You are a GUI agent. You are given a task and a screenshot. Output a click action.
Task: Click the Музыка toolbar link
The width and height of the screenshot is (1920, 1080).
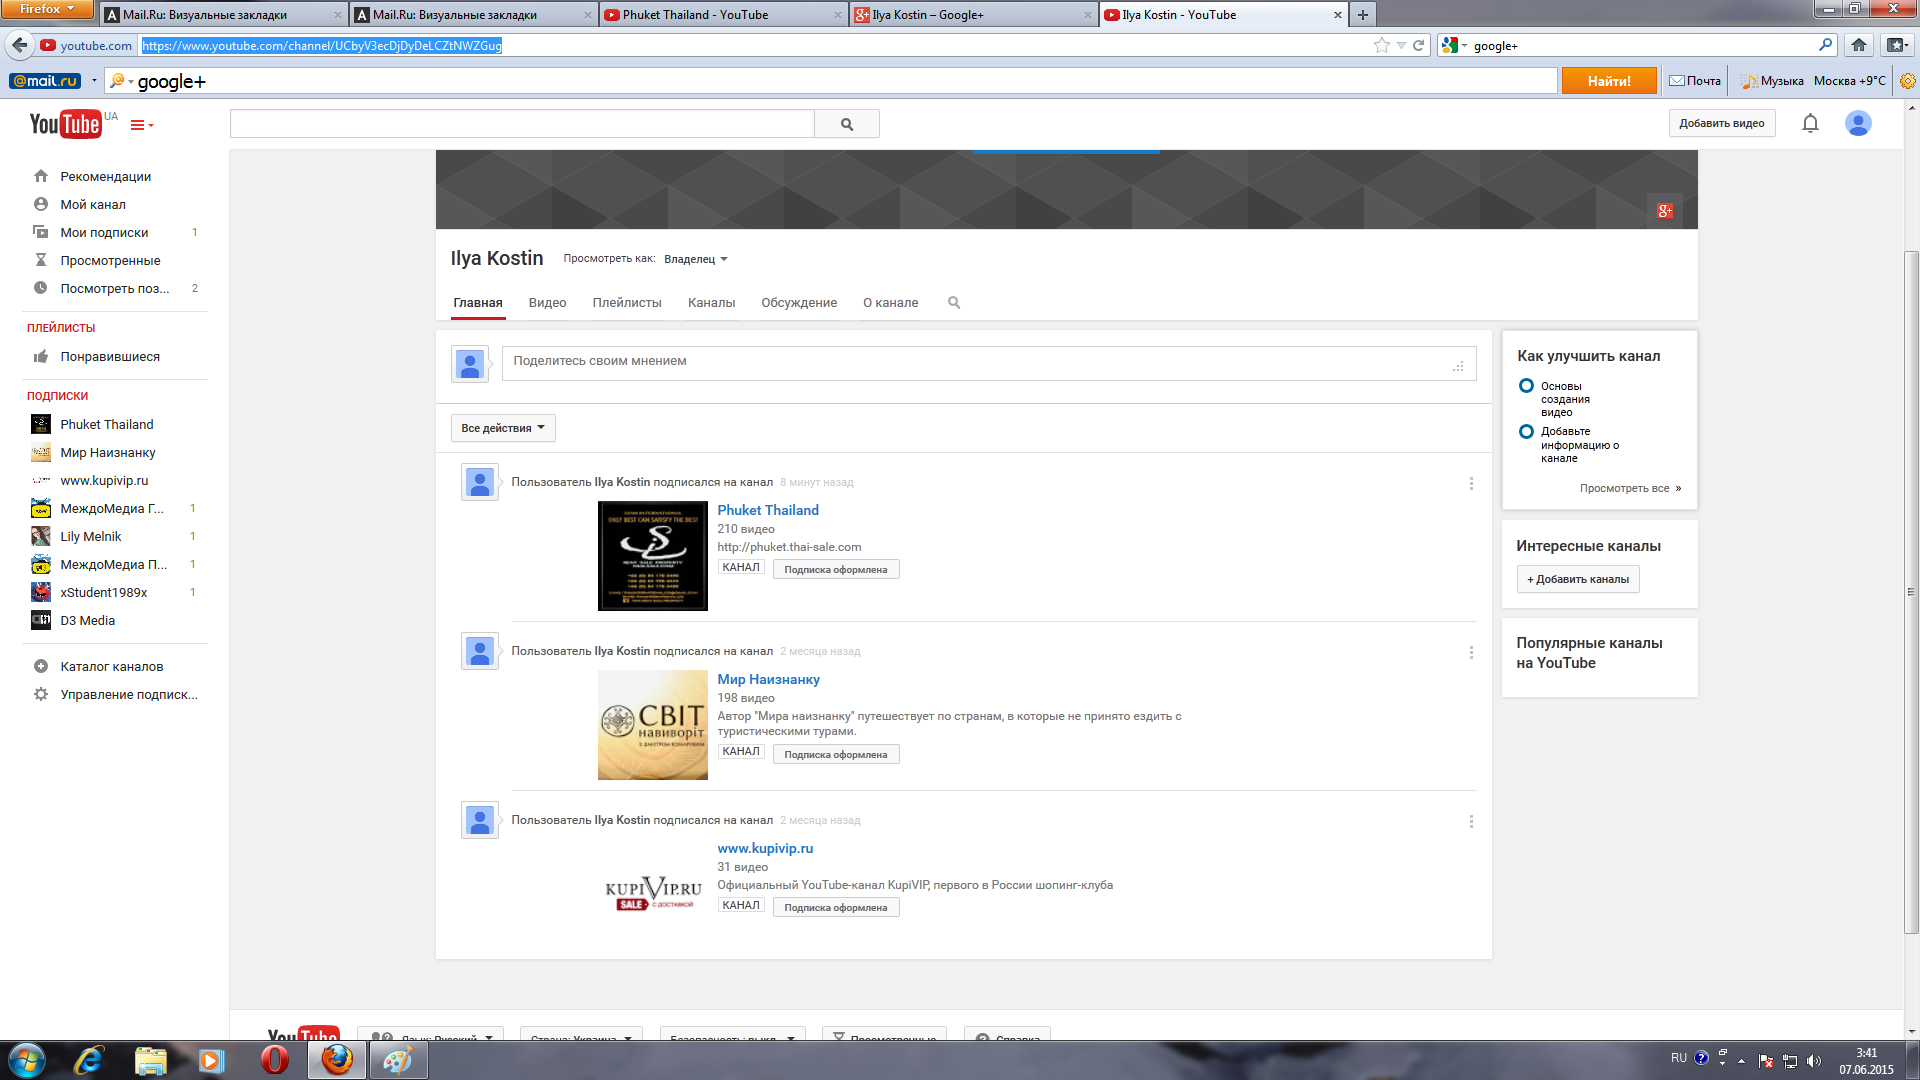pyautogui.click(x=1772, y=81)
